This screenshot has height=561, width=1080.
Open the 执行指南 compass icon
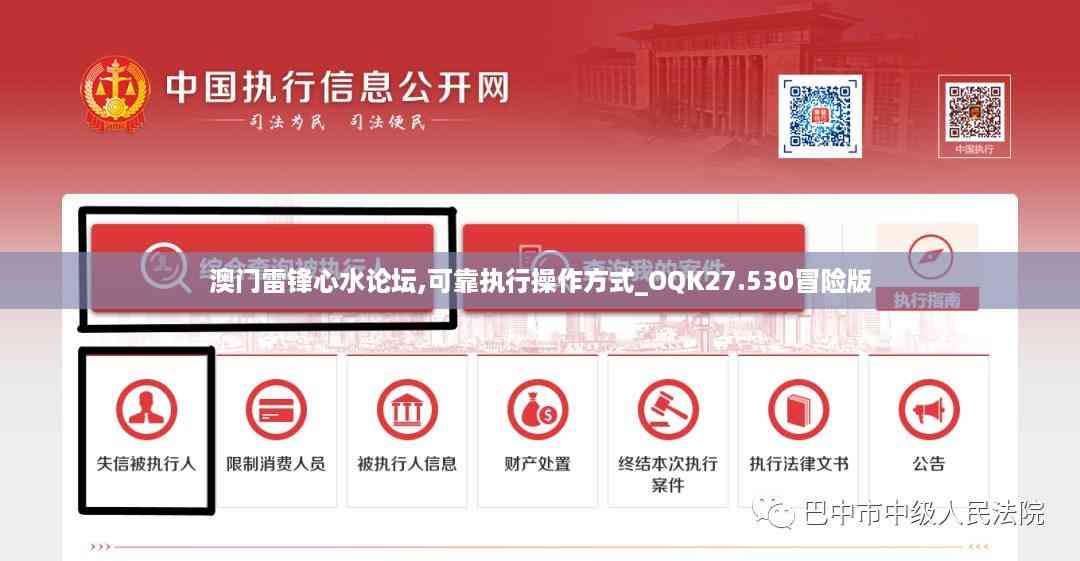(x=930, y=257)
